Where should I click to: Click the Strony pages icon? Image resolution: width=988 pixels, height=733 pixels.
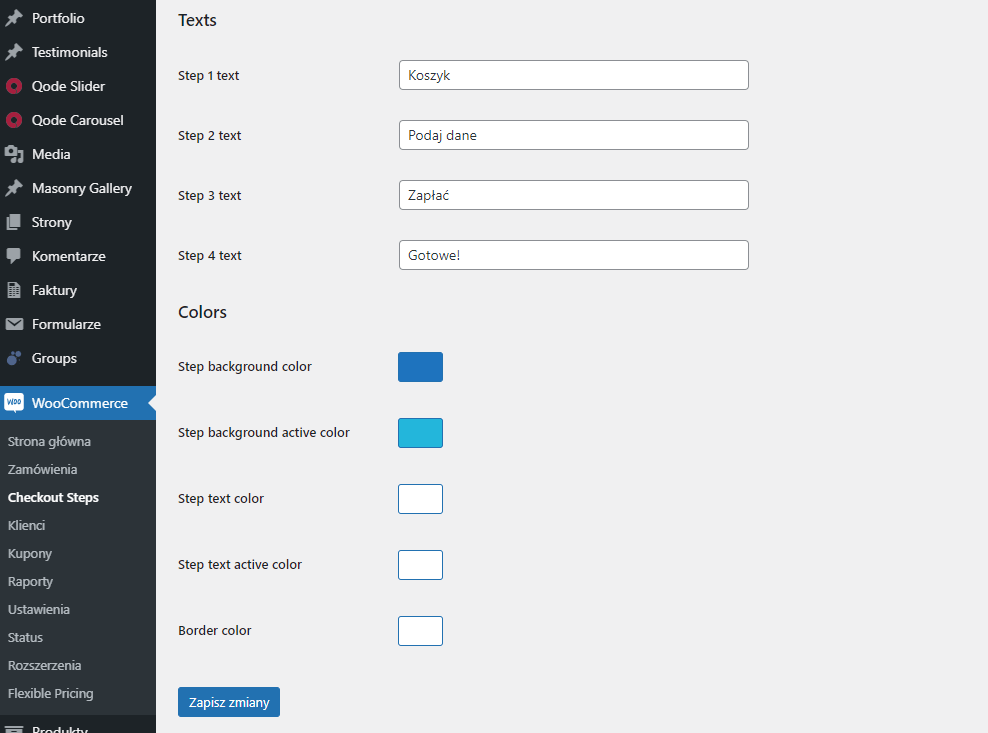(x=14, y=222)
